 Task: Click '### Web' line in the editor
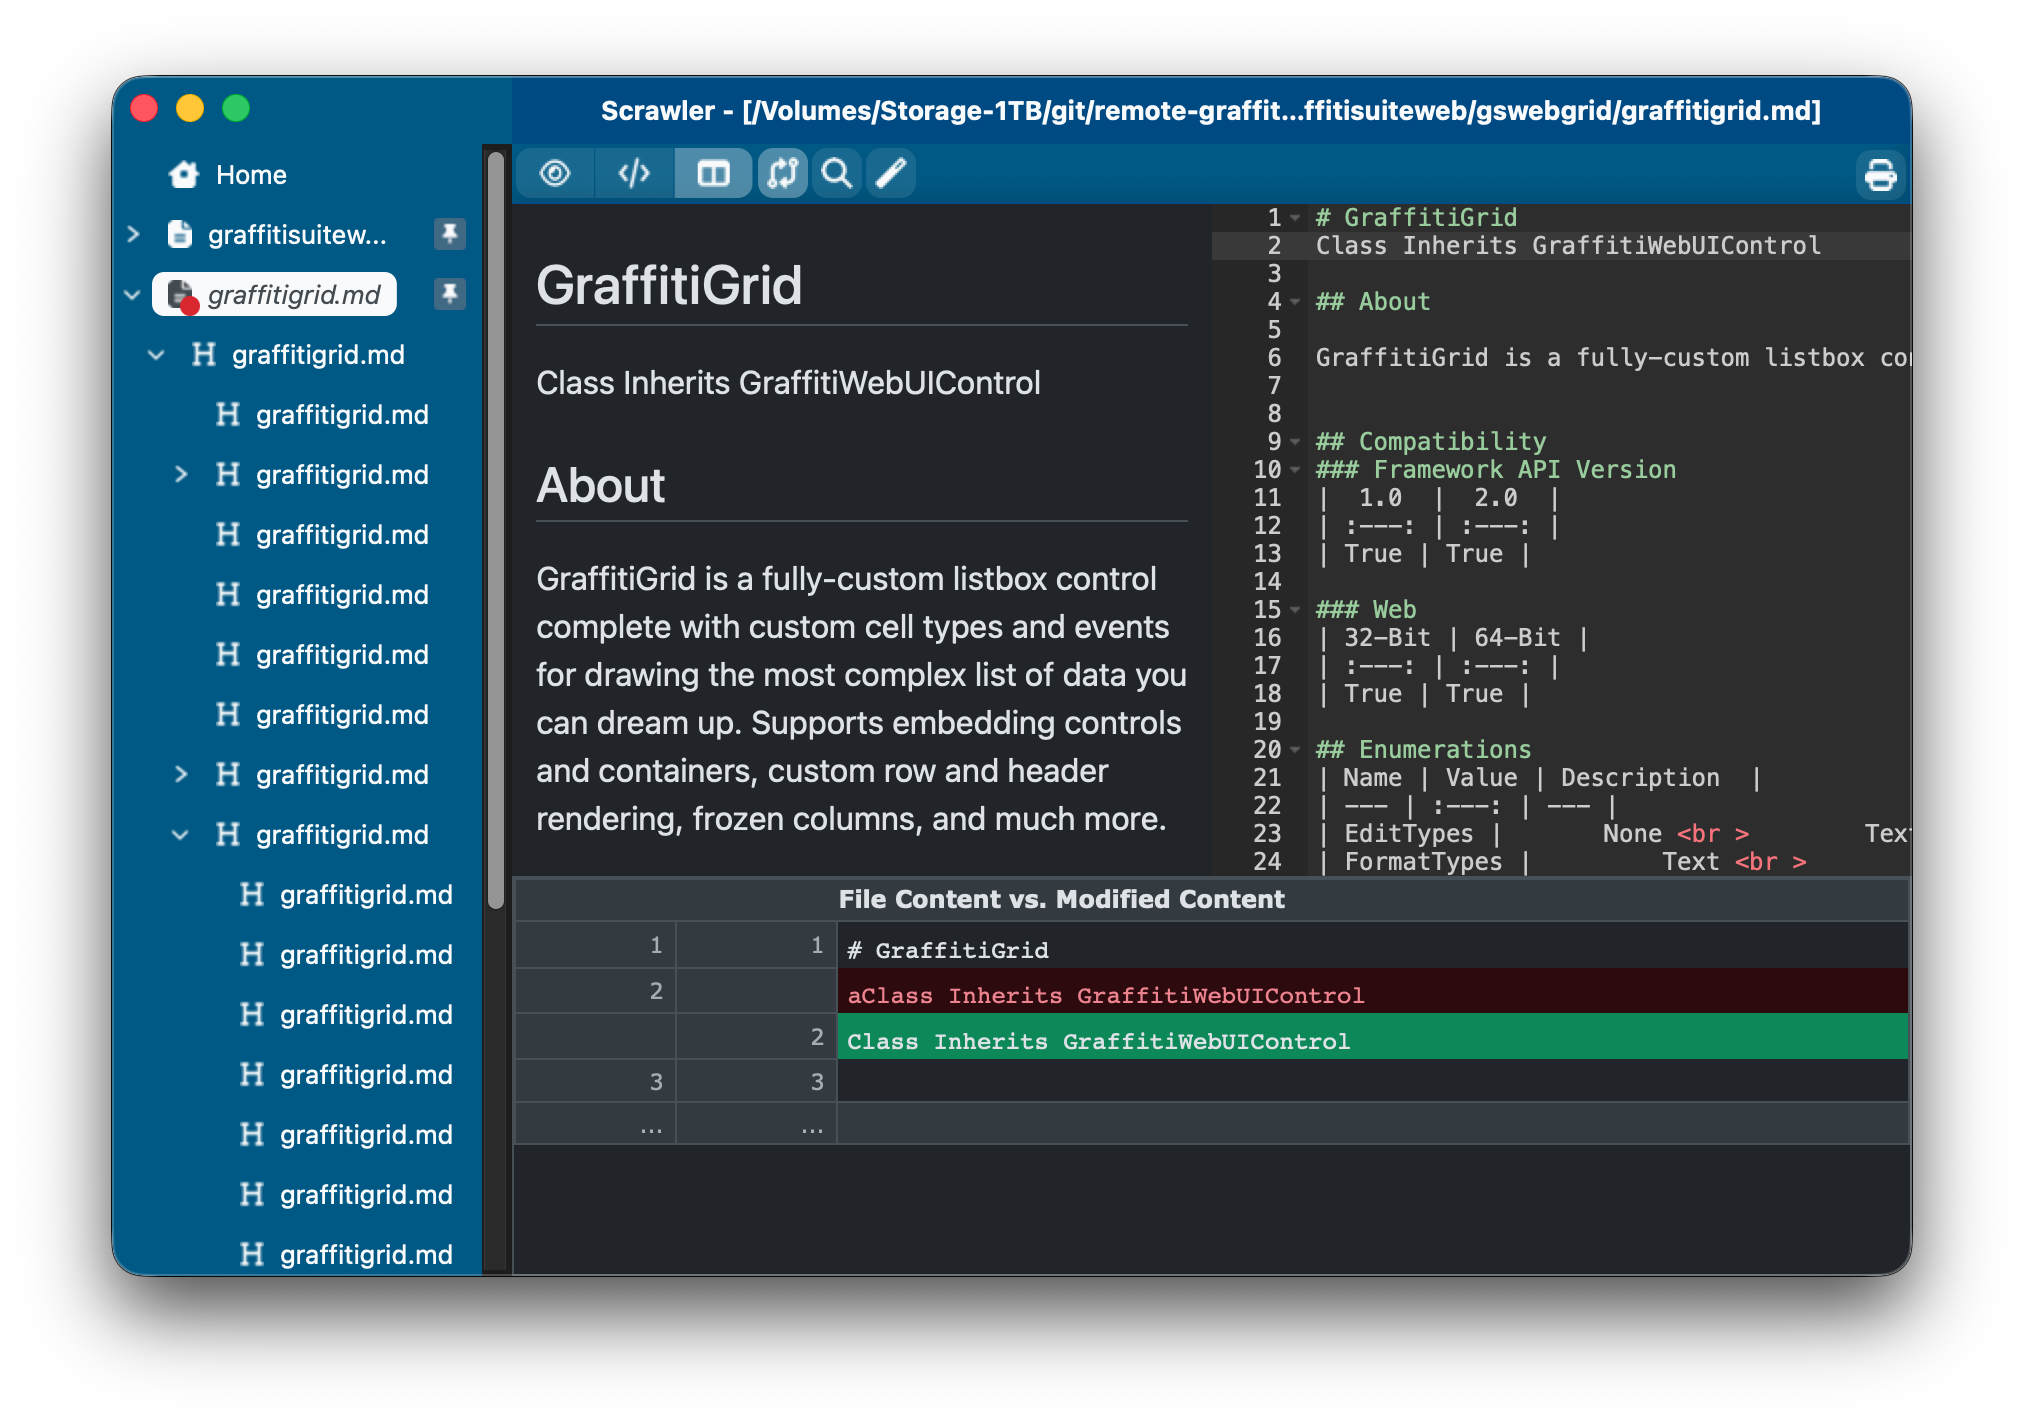pos(1365,610)
